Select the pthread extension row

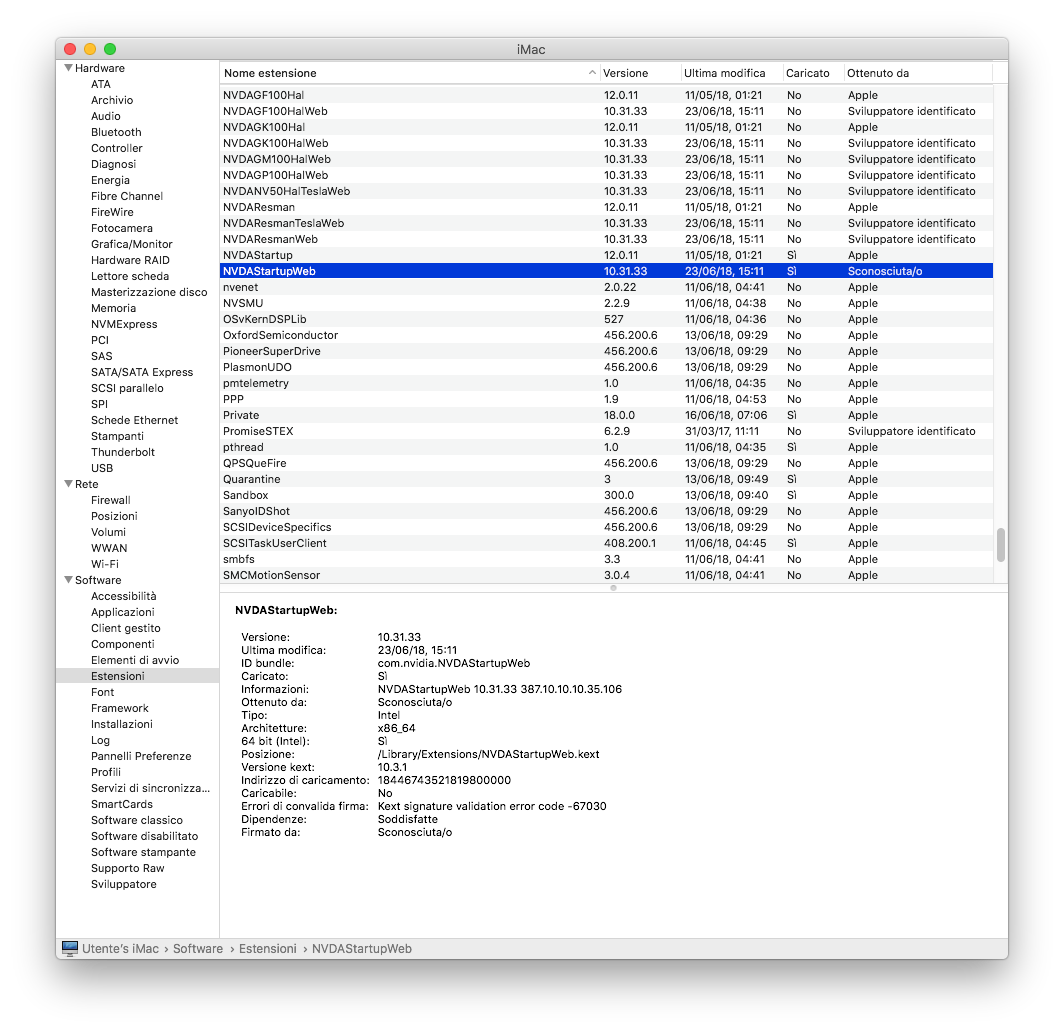607,447
